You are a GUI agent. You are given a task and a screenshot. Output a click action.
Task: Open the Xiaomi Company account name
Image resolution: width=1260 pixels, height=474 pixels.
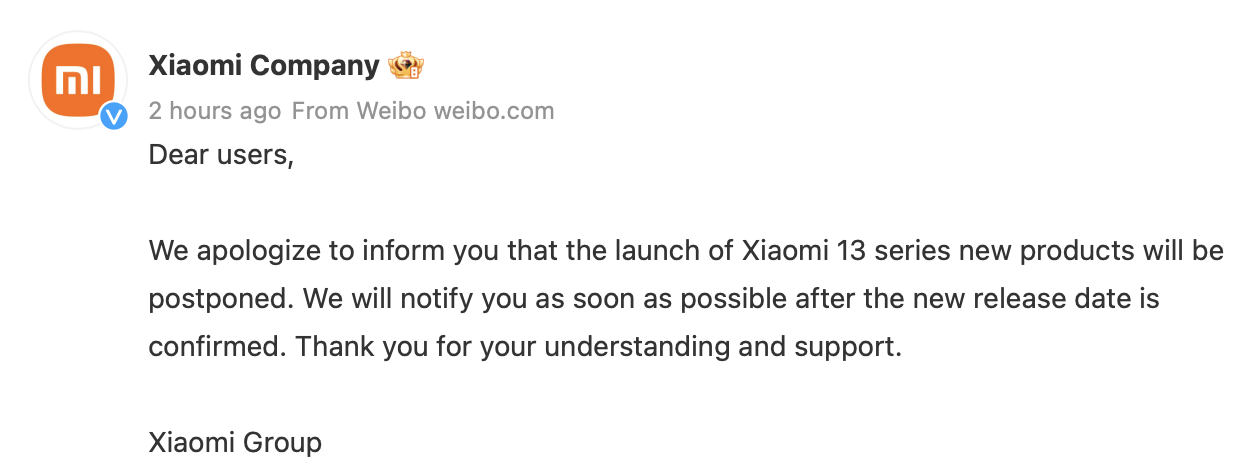[x=264, y=67]
